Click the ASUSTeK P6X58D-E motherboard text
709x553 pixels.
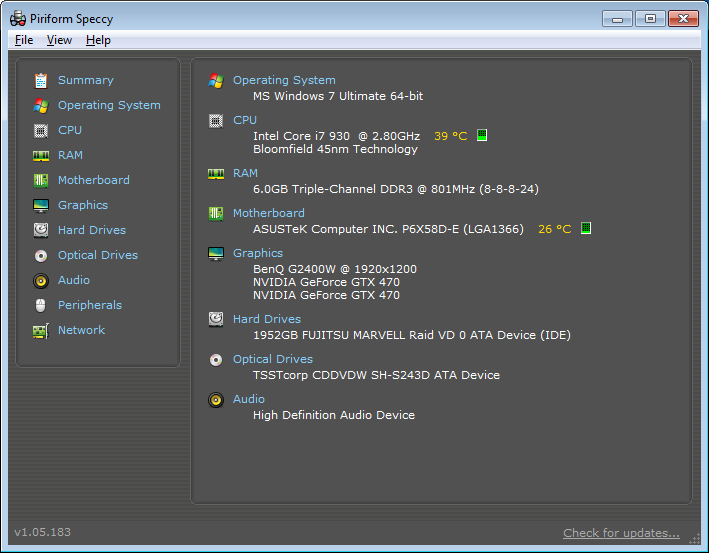(388, 229)
